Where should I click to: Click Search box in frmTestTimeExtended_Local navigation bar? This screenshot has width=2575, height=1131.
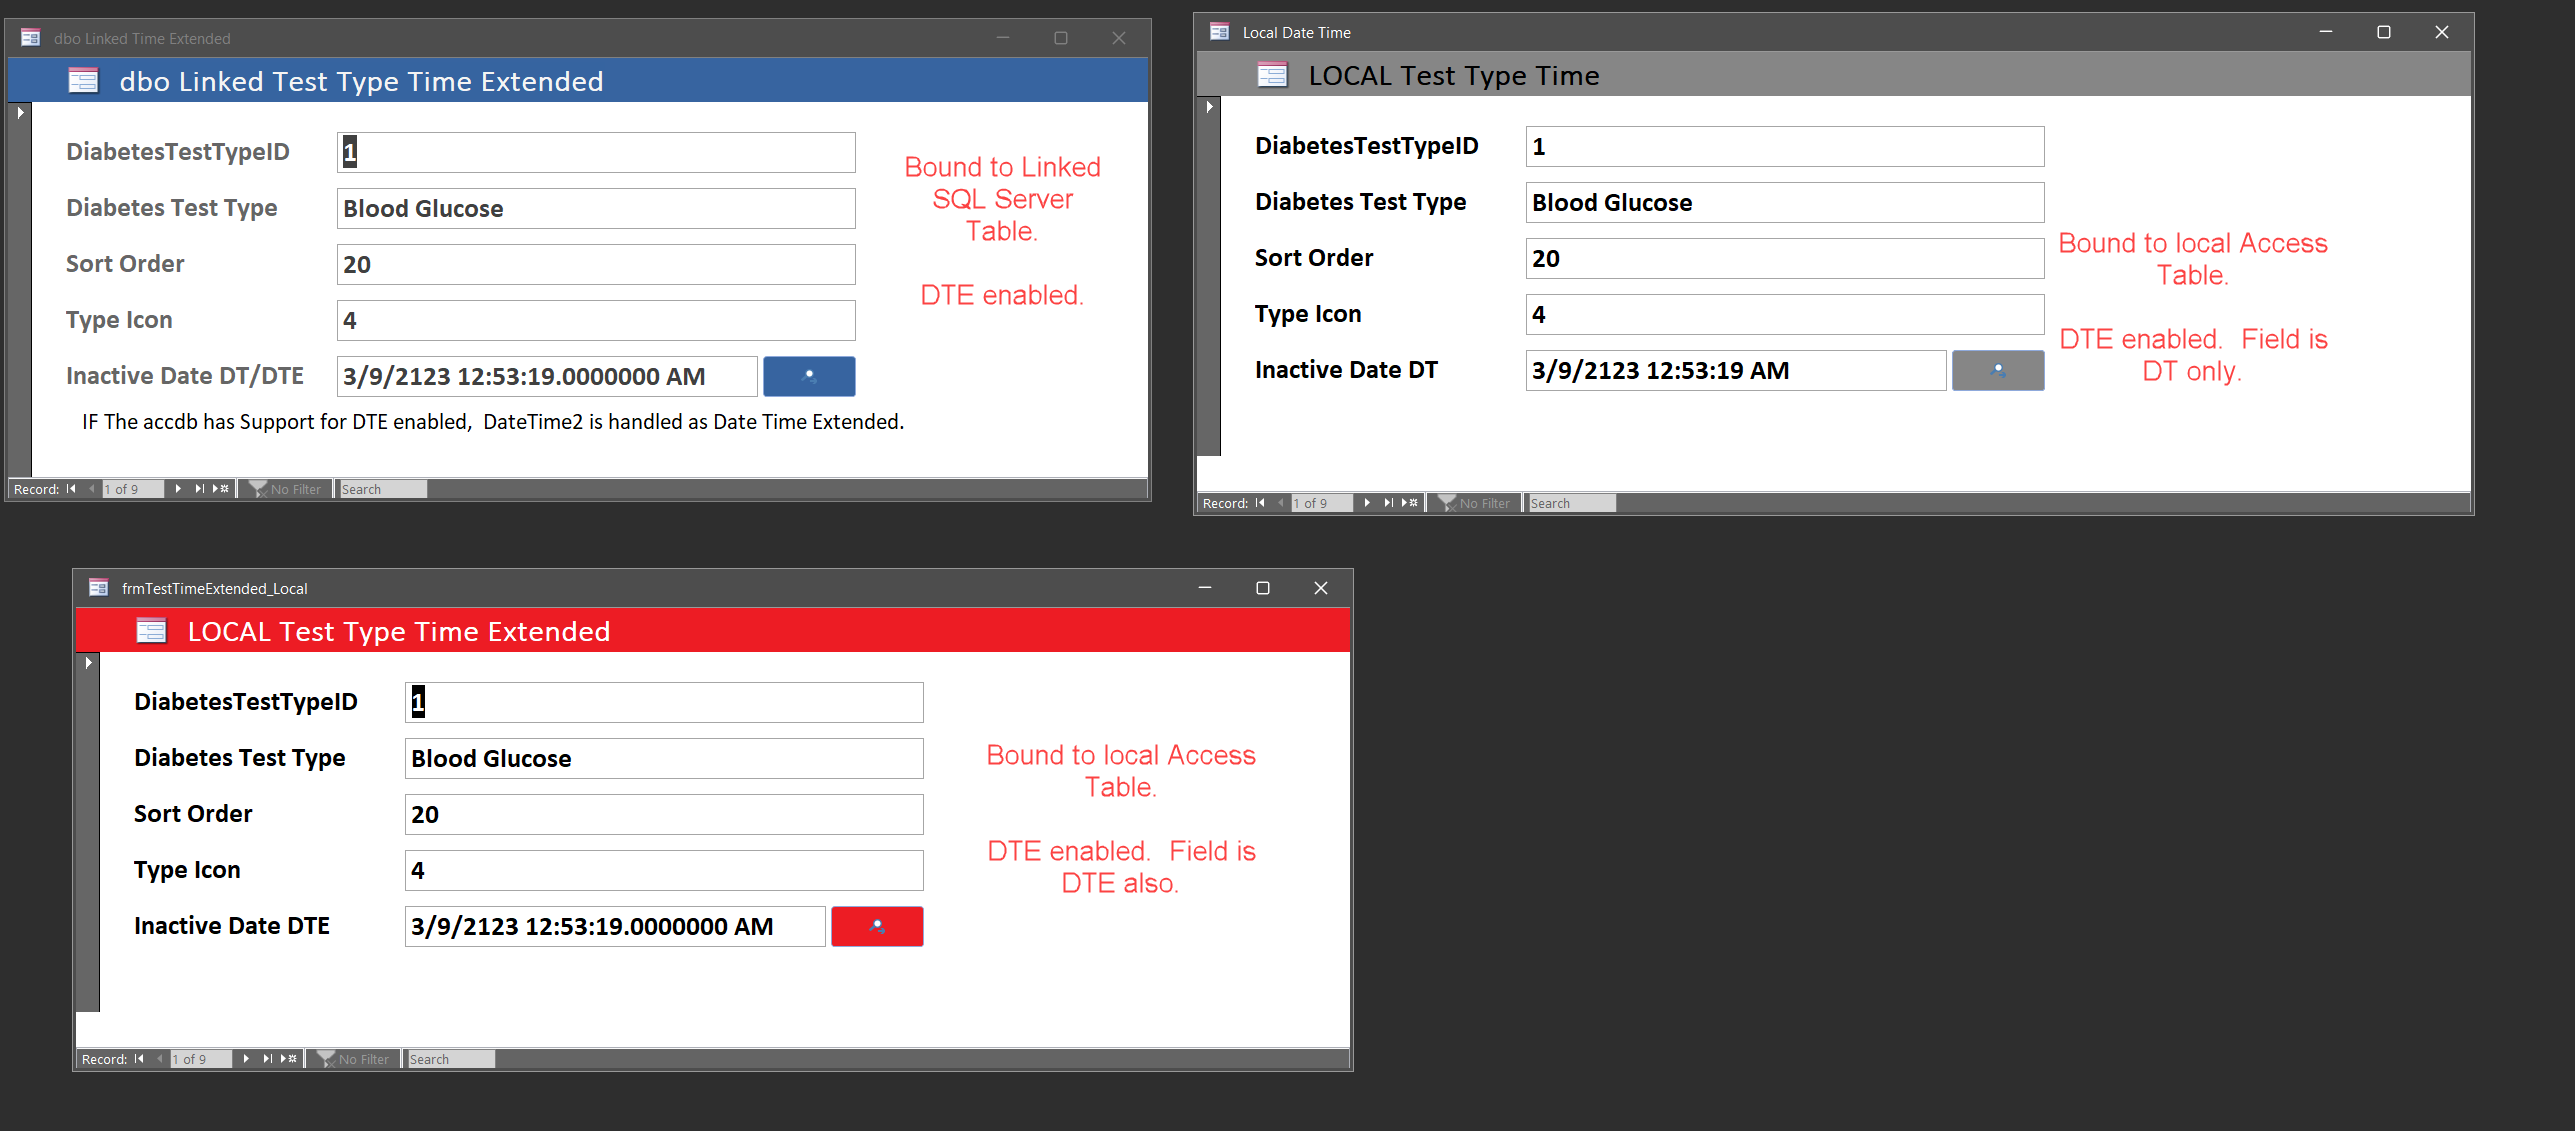(x=450, y=1059)
